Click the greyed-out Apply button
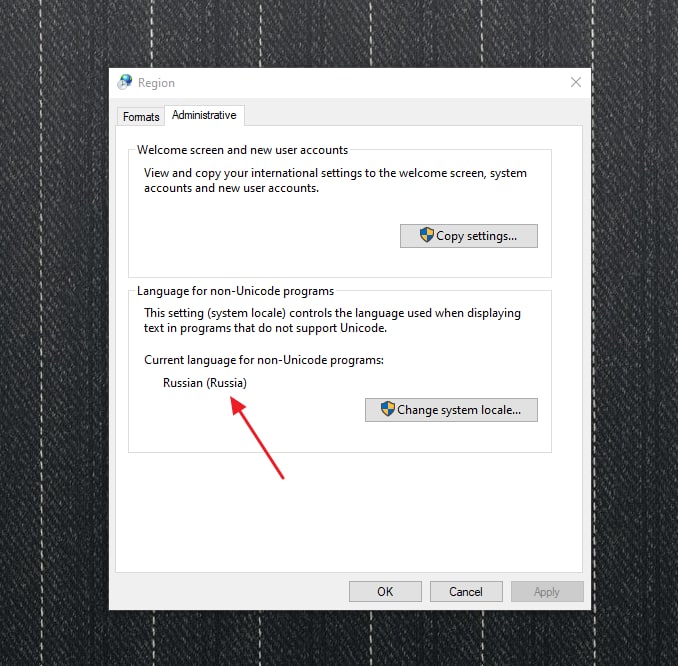Screen dimensions: 678x666 pyautogui.click(x=547, y=591)
